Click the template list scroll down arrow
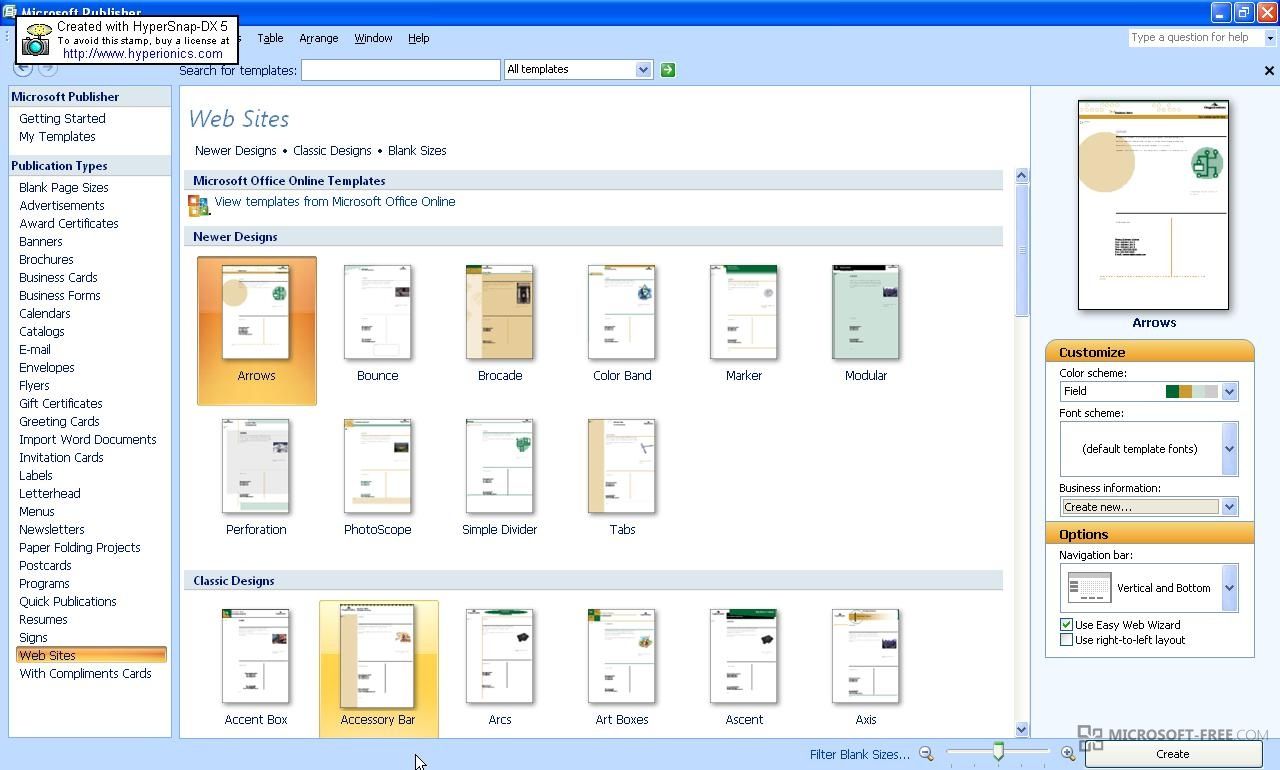1280x770 pixels. (1021, 730)
